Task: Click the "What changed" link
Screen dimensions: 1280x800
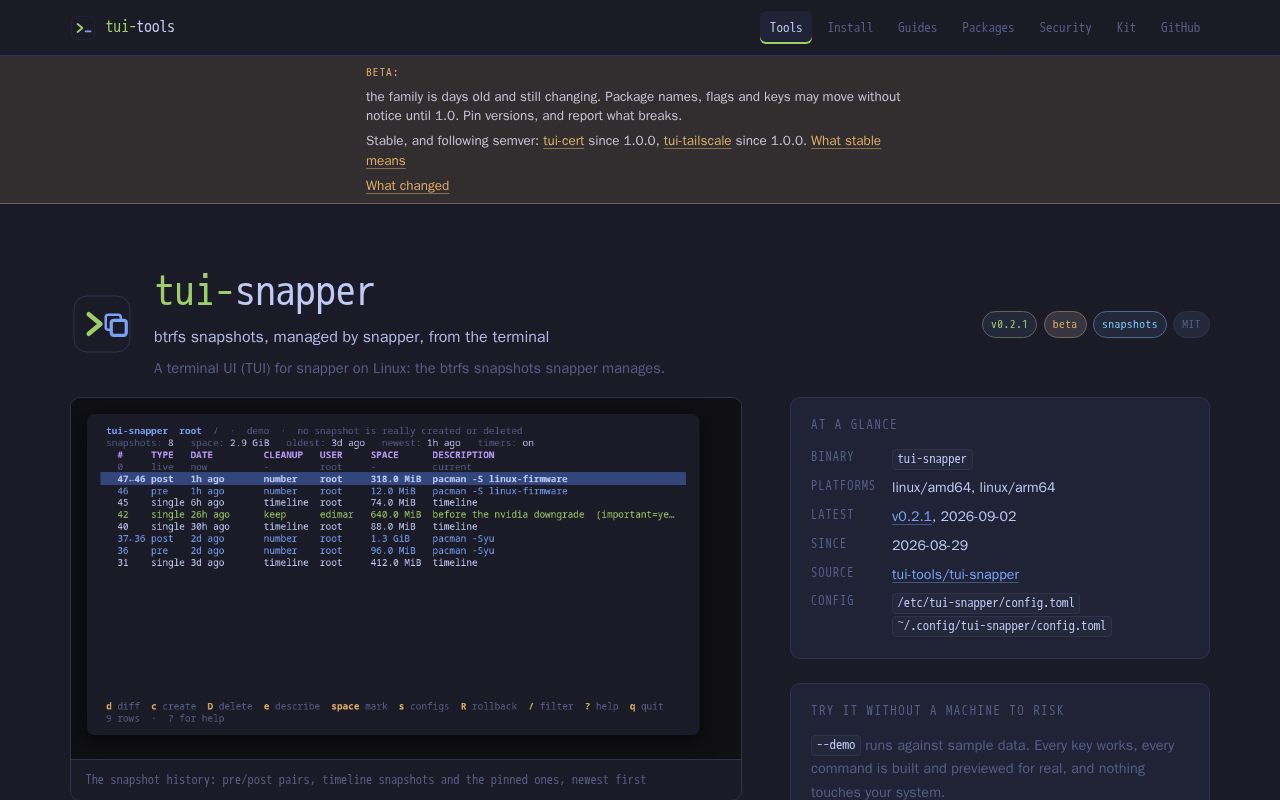Action: click(407, 186)
